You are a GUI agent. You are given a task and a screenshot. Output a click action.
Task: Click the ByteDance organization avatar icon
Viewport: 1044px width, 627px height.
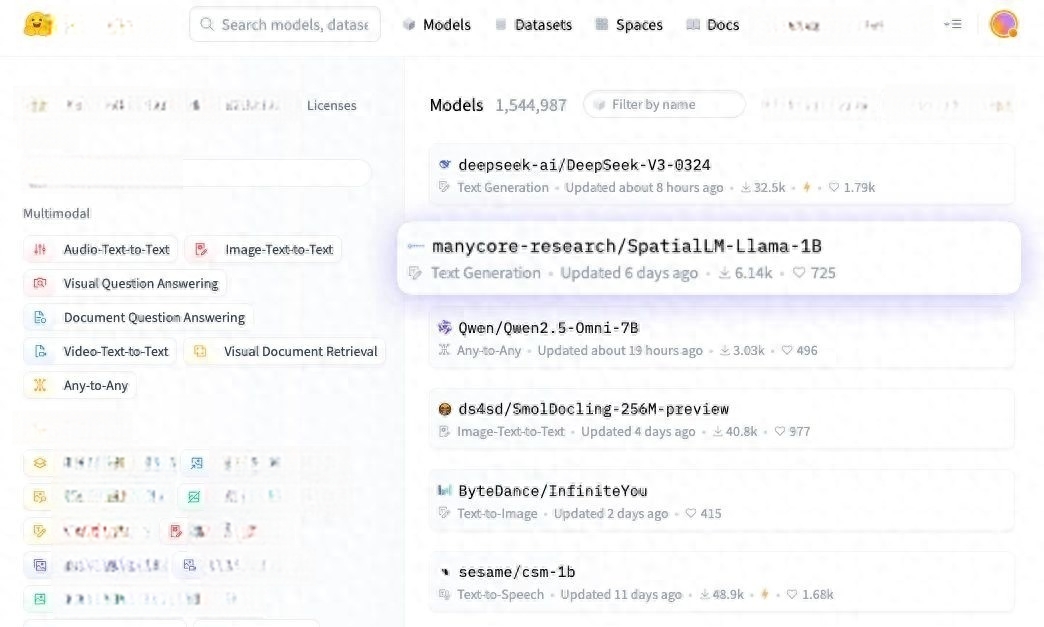(445, 491)
